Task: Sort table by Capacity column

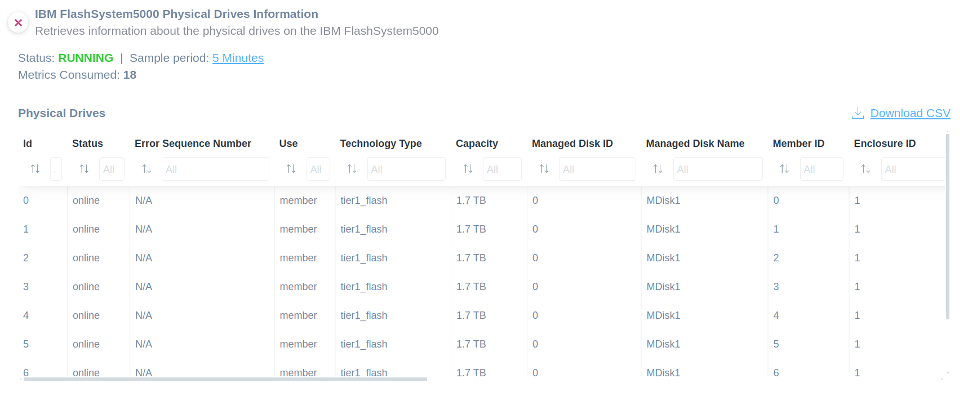Action: click(468, 169)
